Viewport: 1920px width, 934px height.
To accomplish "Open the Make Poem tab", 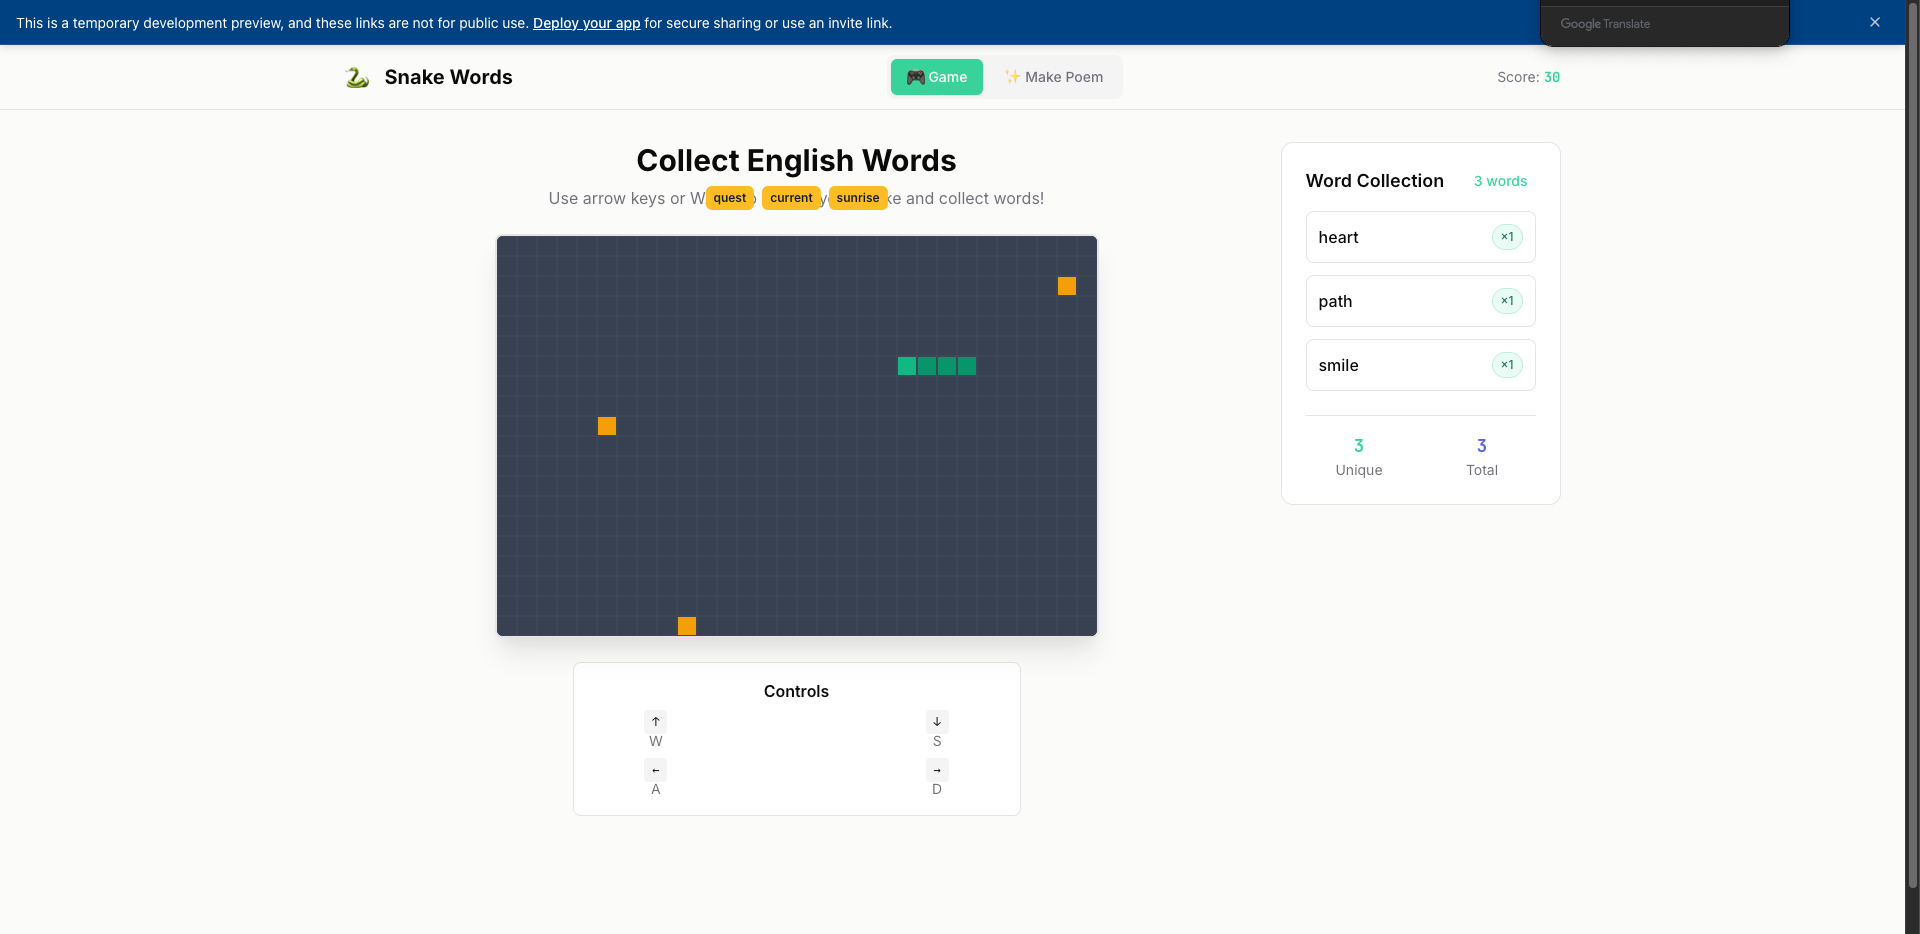I will pyautogui.click(x=1053, y=77).
